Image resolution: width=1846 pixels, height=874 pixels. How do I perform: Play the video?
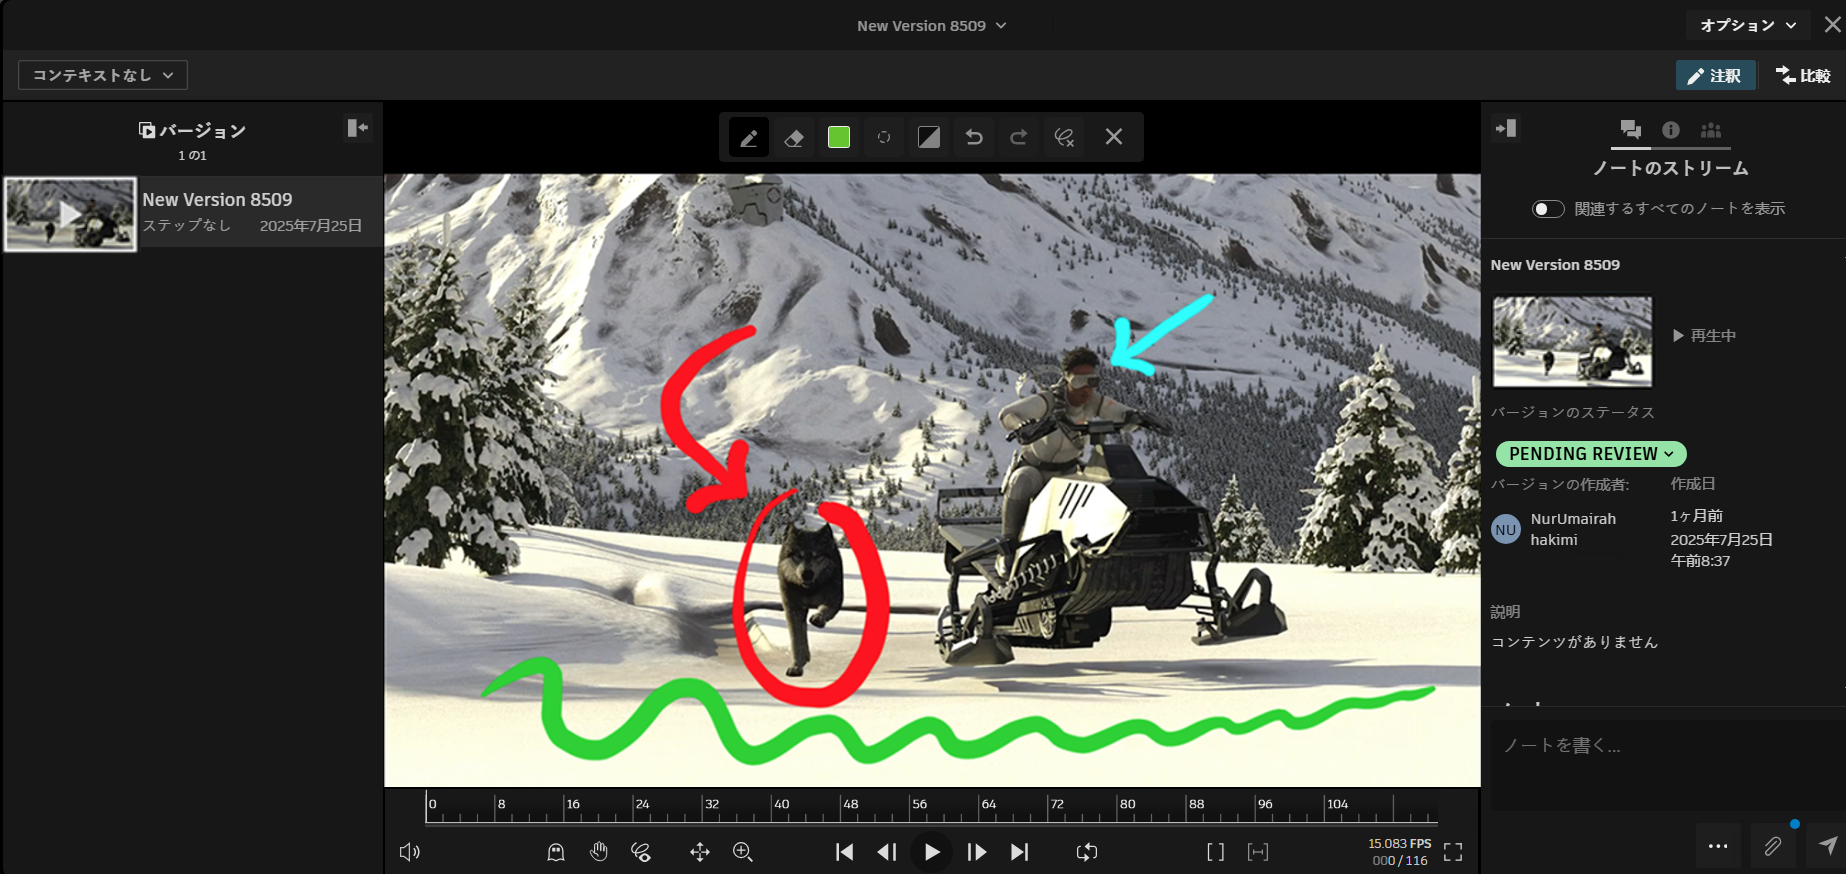pos(932,852)
